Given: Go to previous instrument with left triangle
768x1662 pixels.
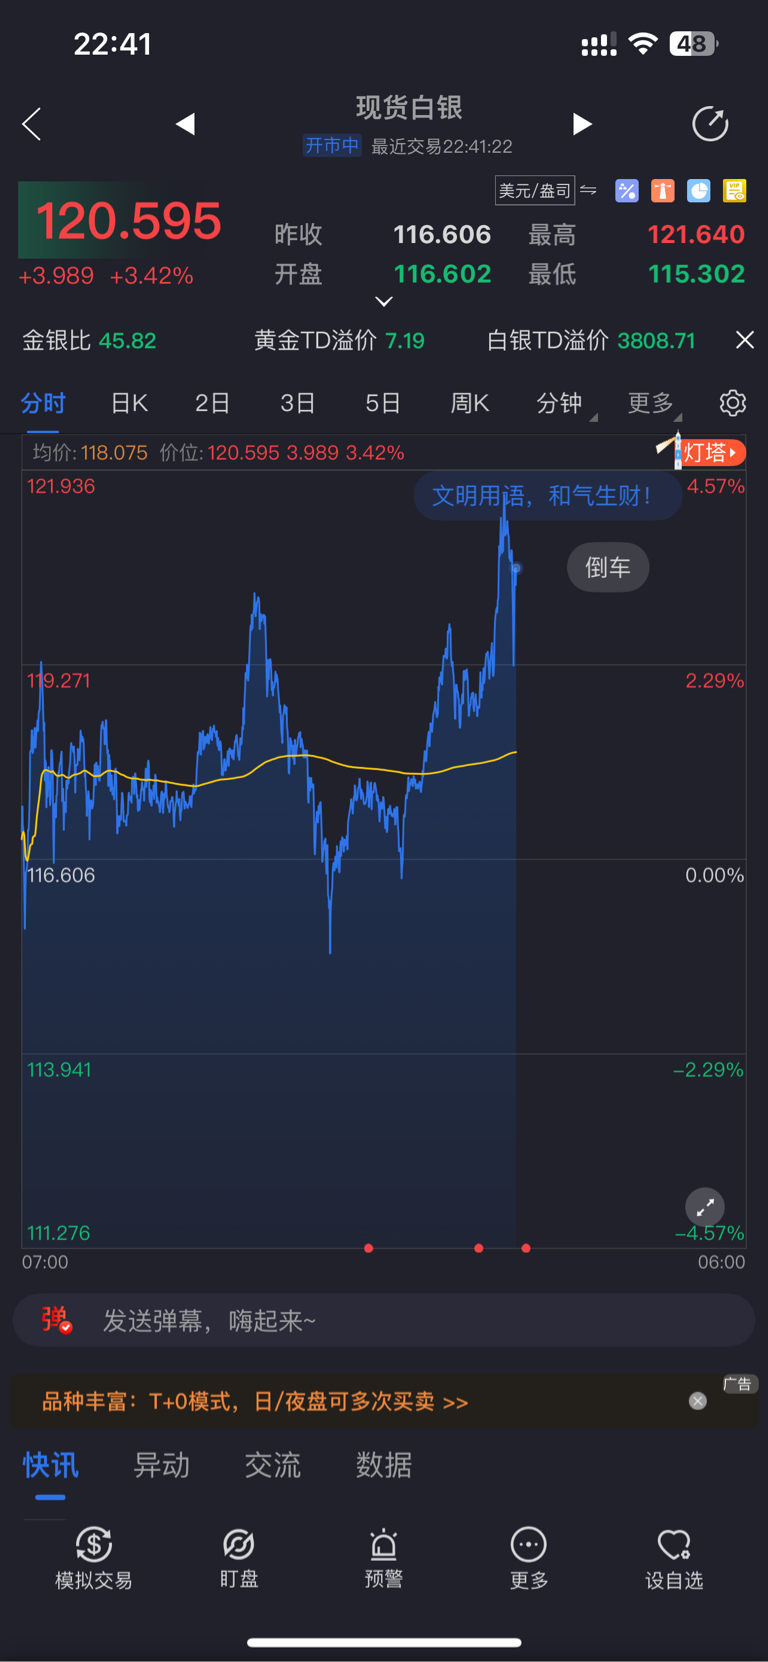Looking at the screenshot, I should pyautogui.click(x=185, y=124).
